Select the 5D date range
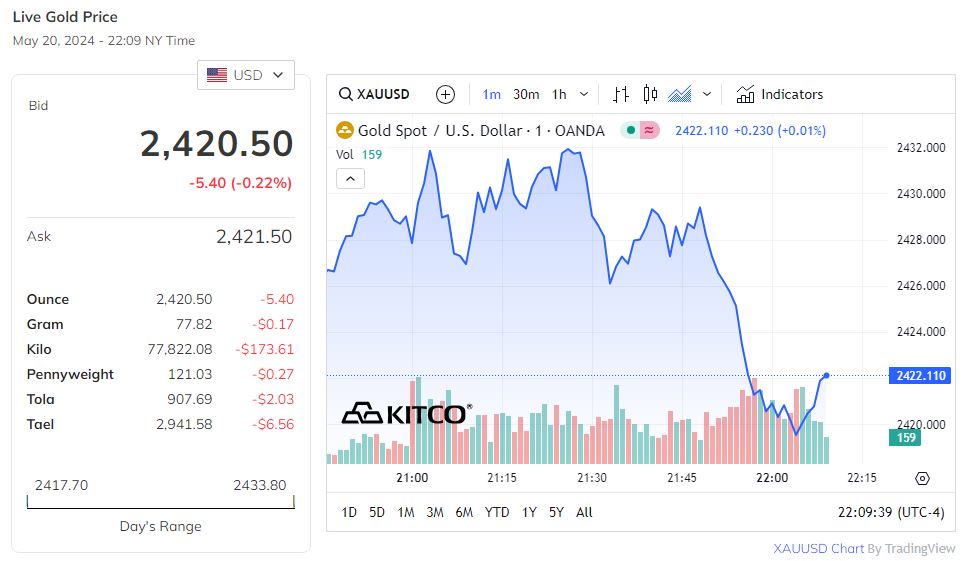This screenshot has height=561, width=966. click(x=377, y=512)
